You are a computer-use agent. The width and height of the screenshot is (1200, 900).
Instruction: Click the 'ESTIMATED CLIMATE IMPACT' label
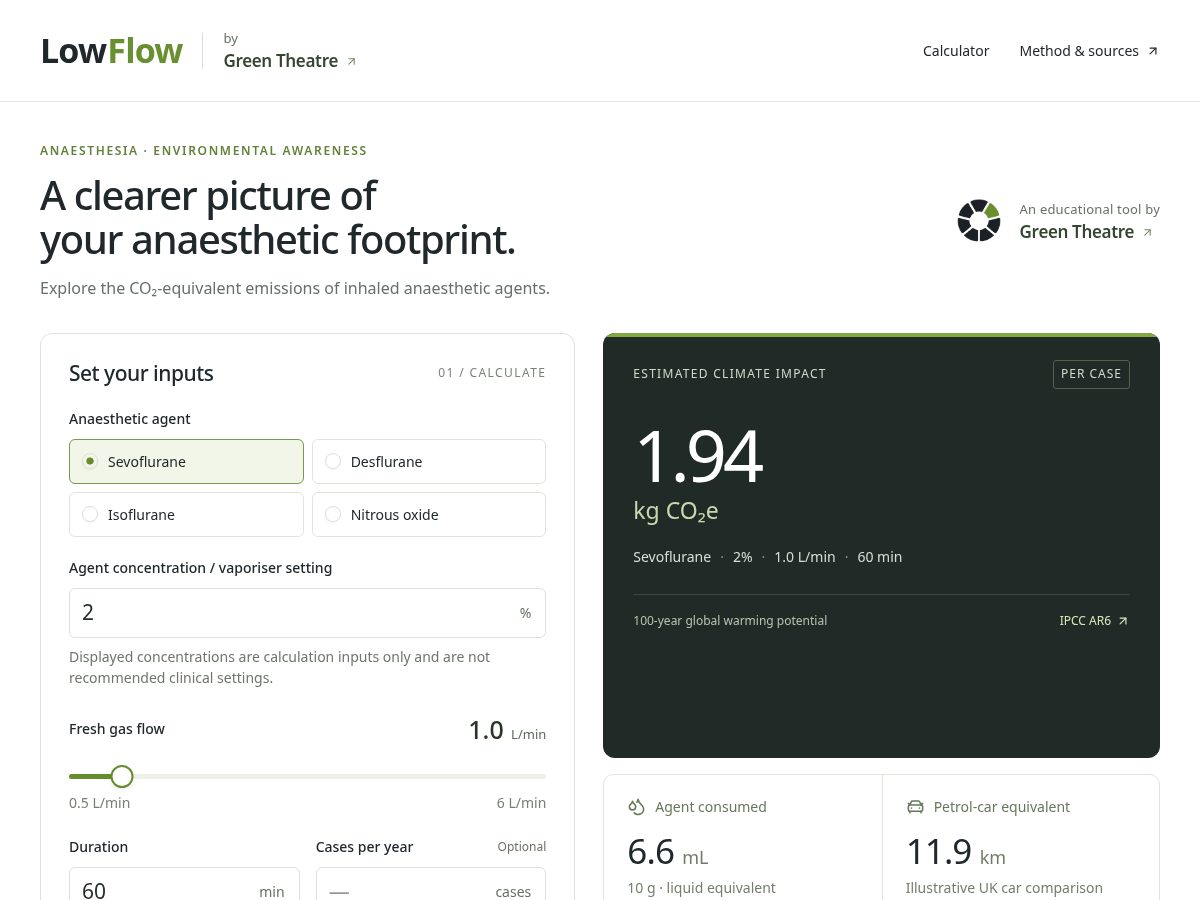(730, 374)
